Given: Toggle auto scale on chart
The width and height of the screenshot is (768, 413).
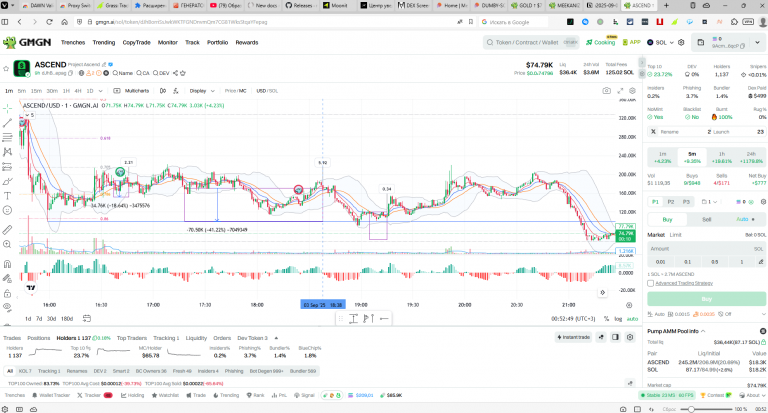Looking at the screenshot, I should point(632,319).
